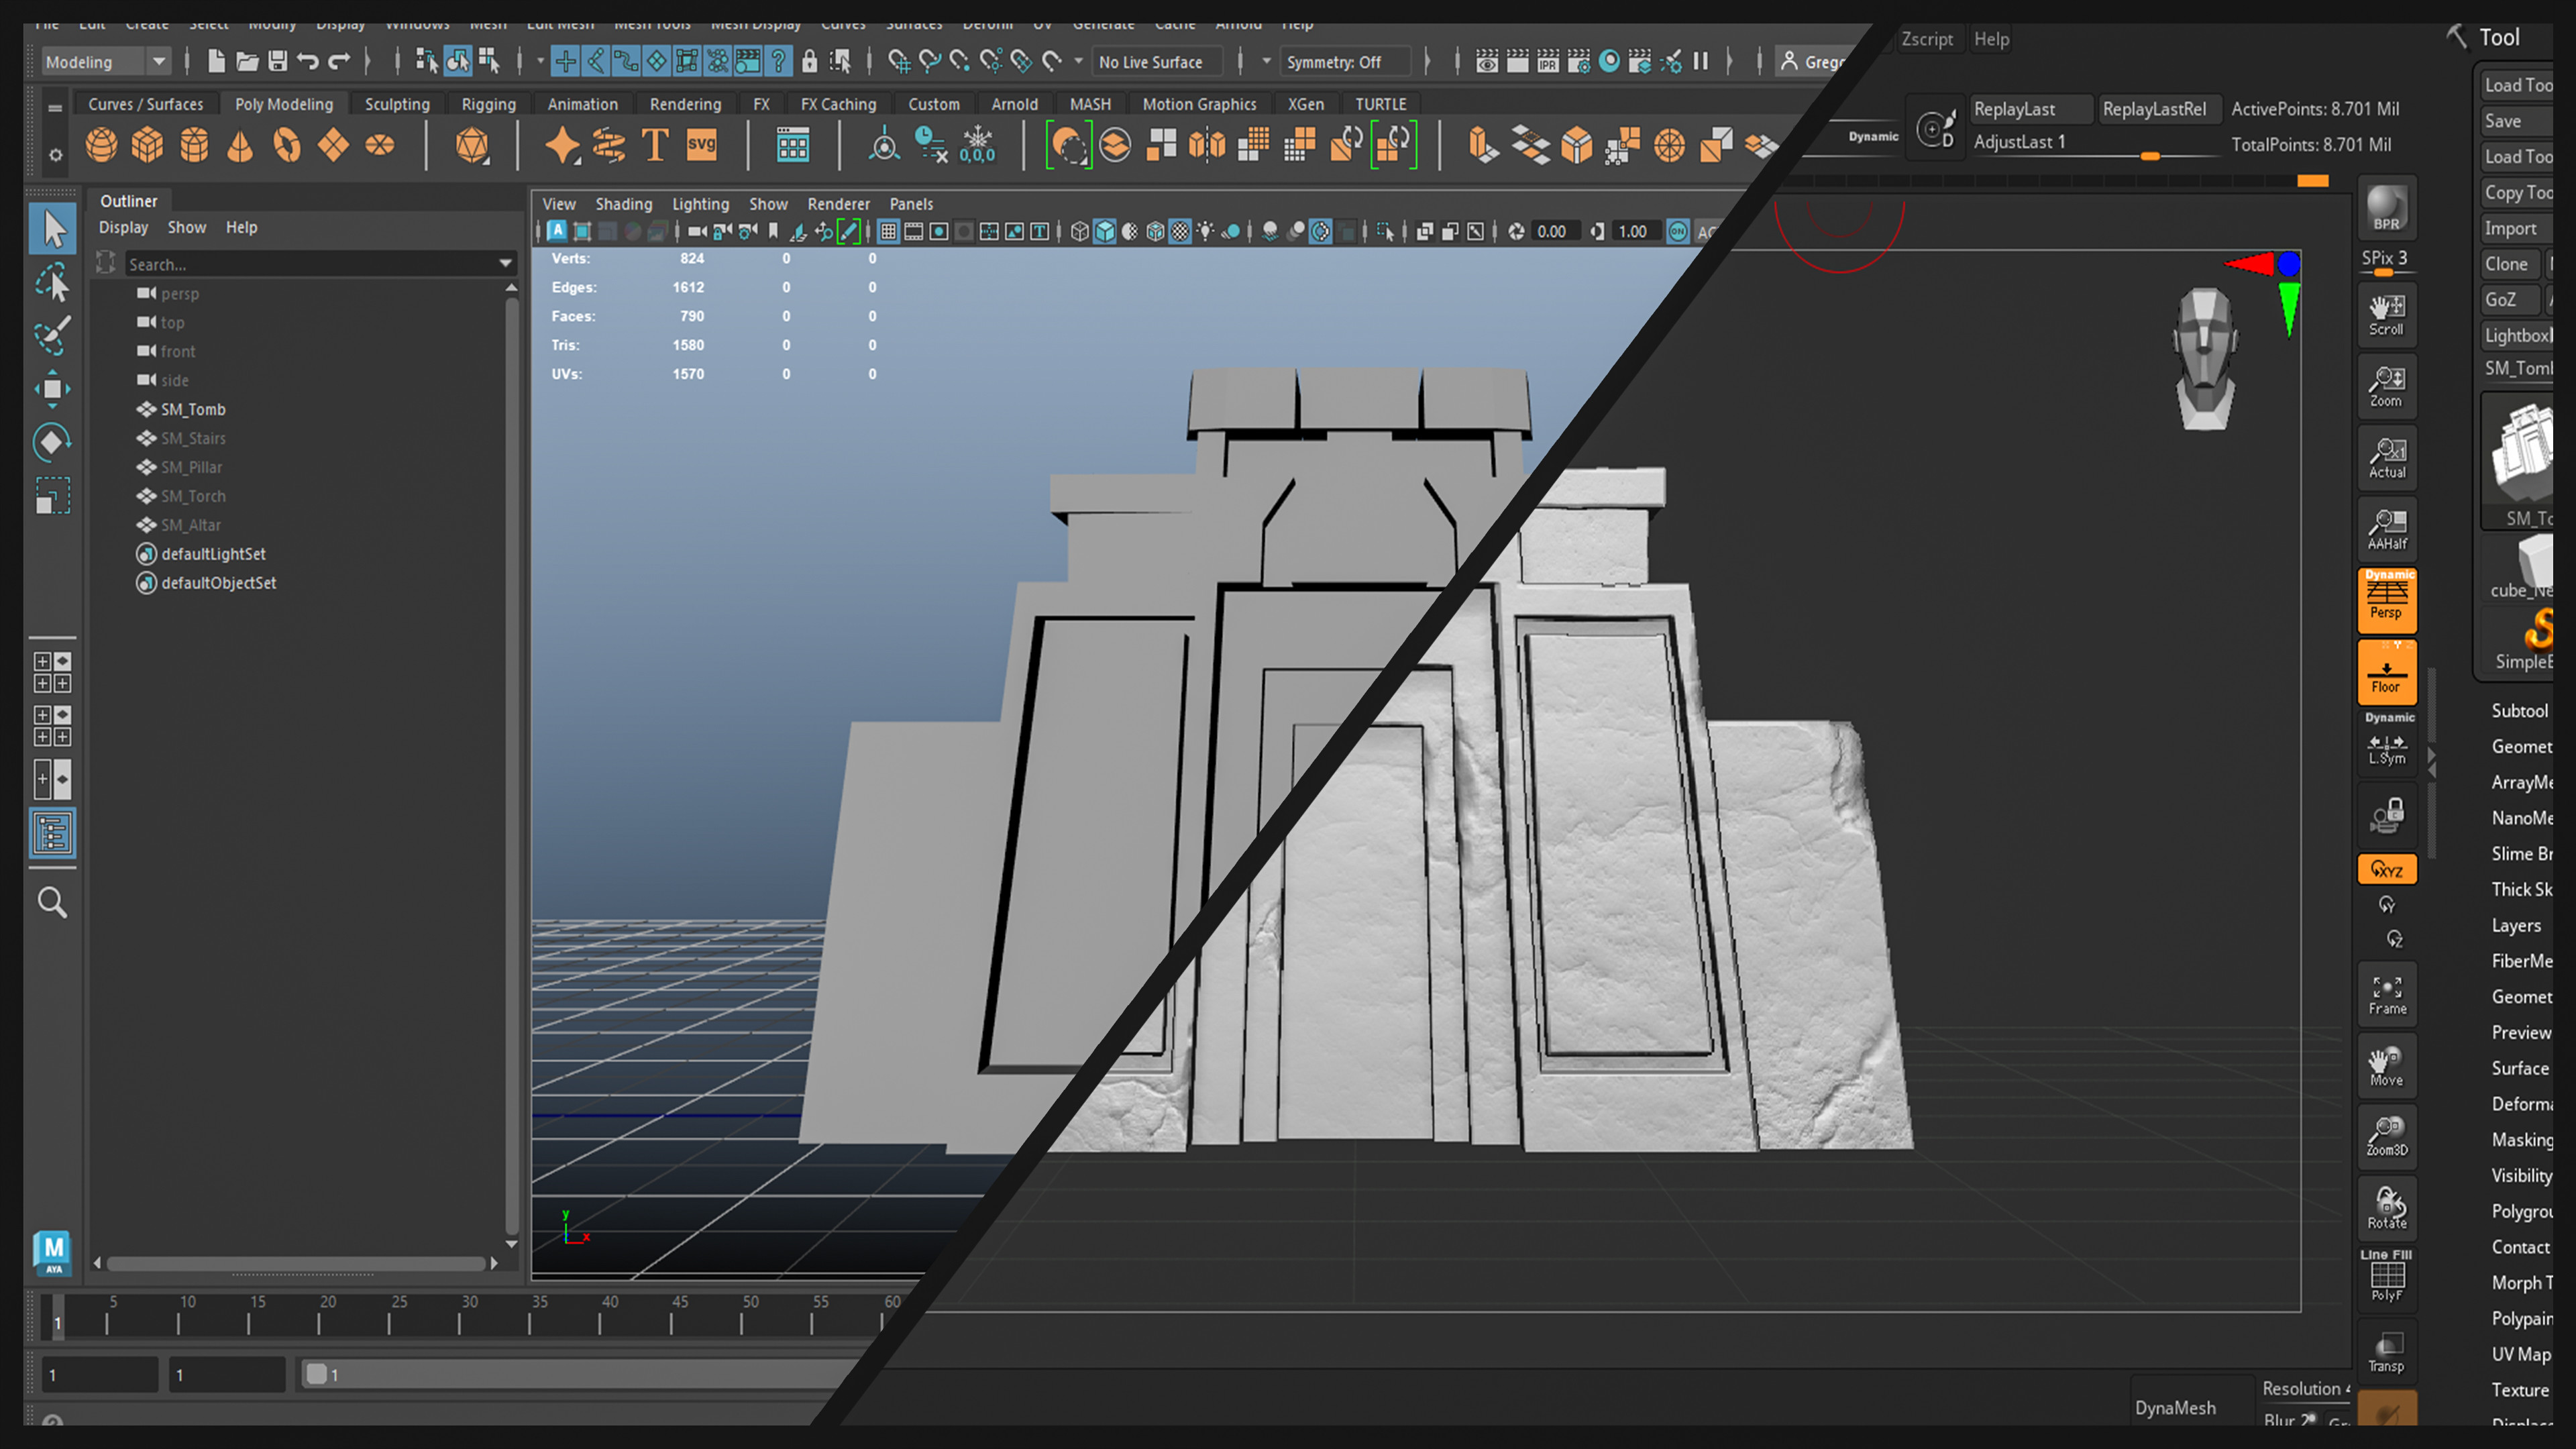Click the ZBrush Rotate view icon
The image size is (2576, 1449).
(2387, 1209)
